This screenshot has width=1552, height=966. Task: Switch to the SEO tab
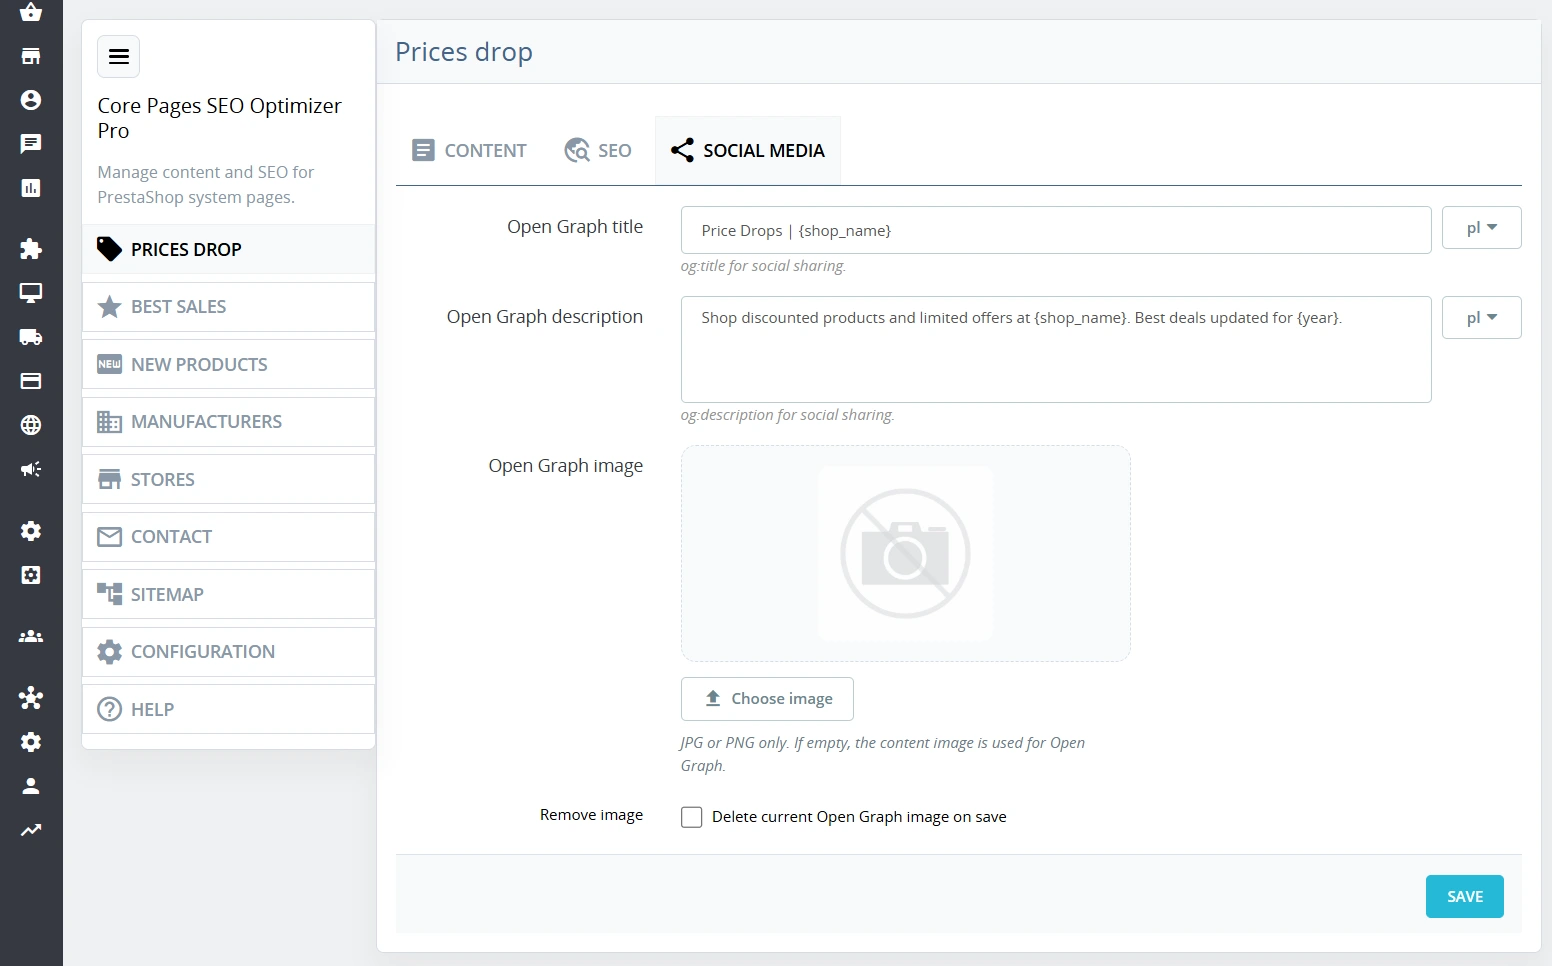tap(598, 151)
